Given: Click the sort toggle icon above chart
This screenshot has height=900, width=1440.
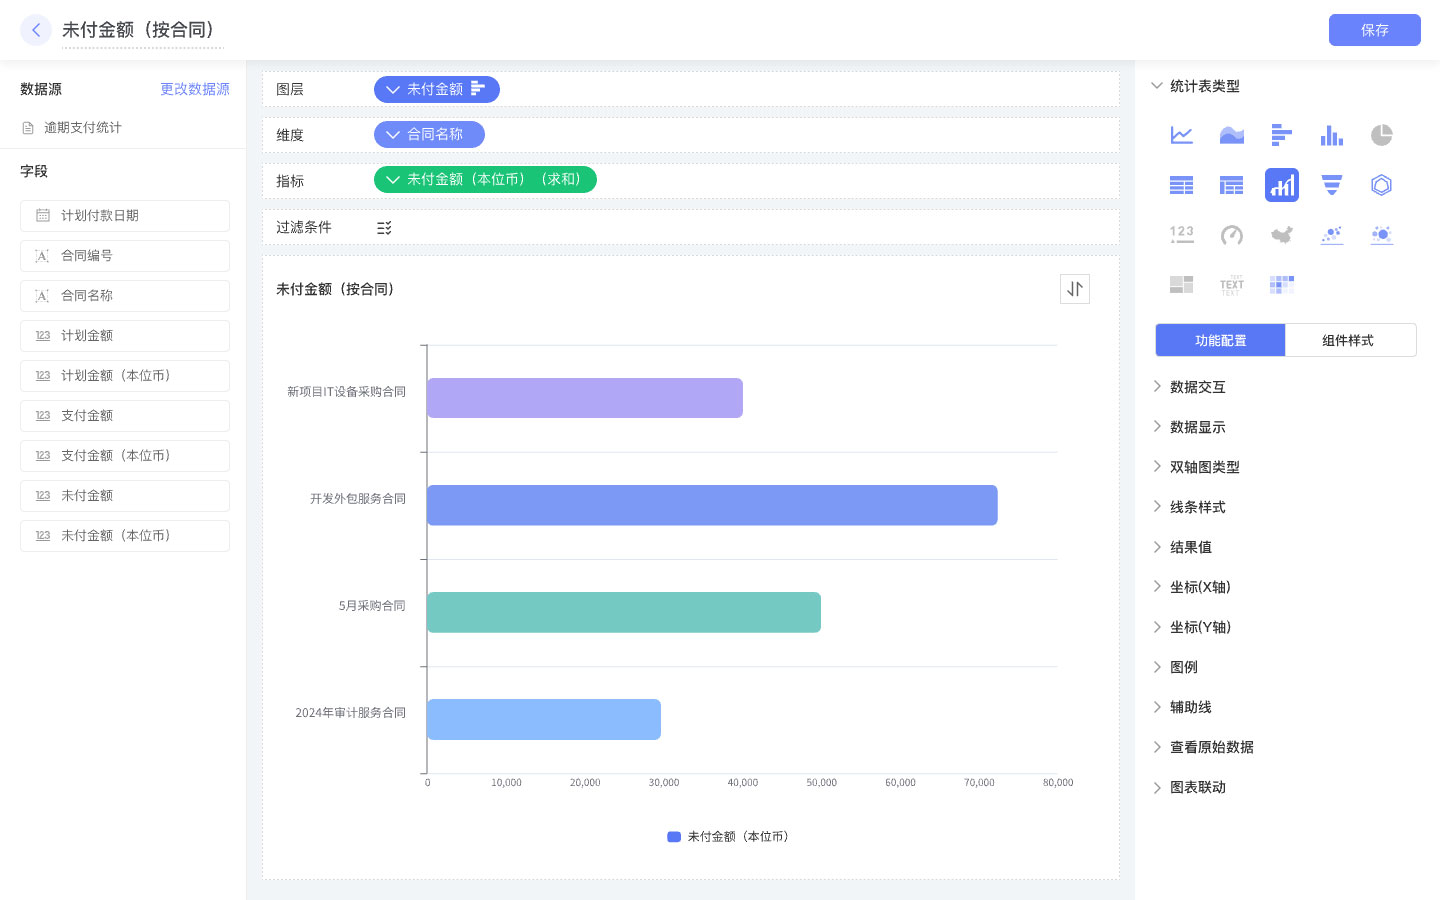Looking at the screenshot, I should [1074, 289].
